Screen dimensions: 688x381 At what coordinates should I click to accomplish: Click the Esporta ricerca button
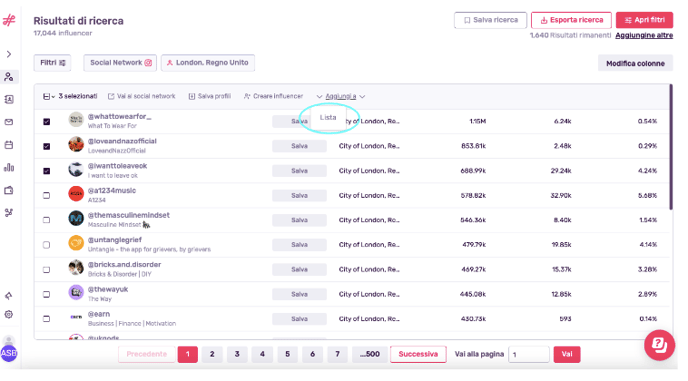click(571, 20)
